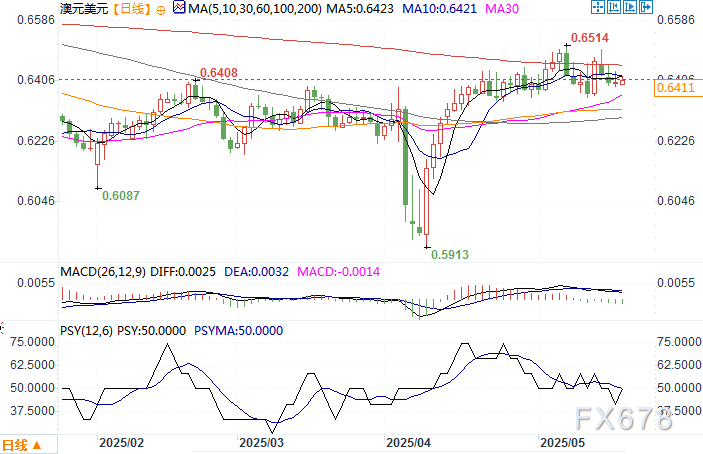
Task: Click the orange 0.6411 current price tag
Action: [x=675, y=87]
